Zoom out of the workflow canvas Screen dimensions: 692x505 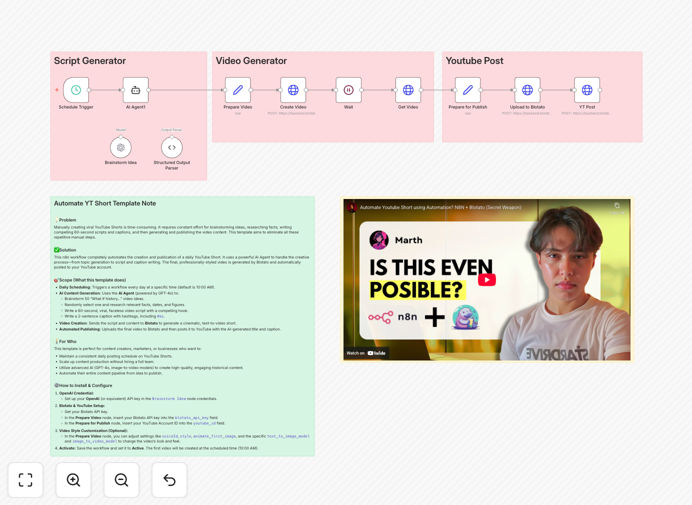click(x=121, y=480)
